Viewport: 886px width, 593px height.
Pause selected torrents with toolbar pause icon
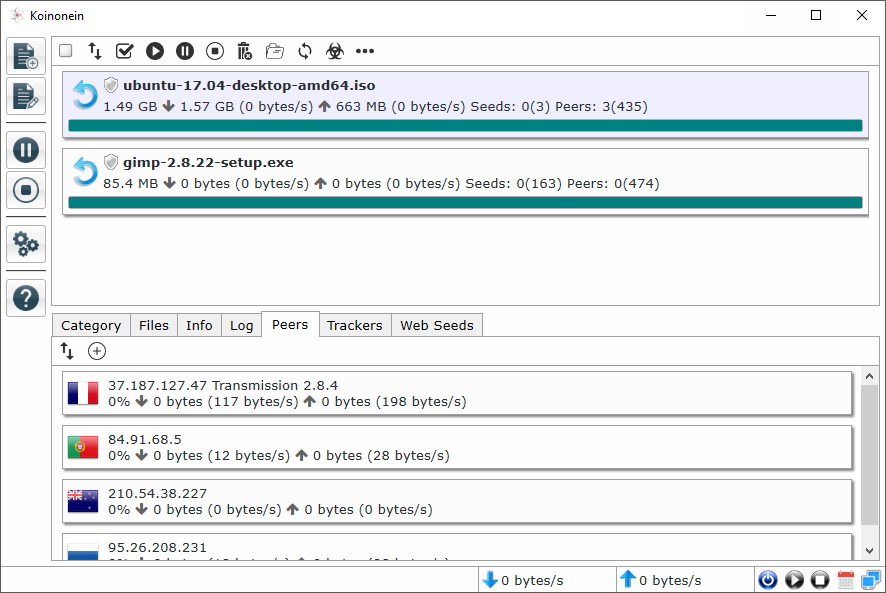point(185,51)
